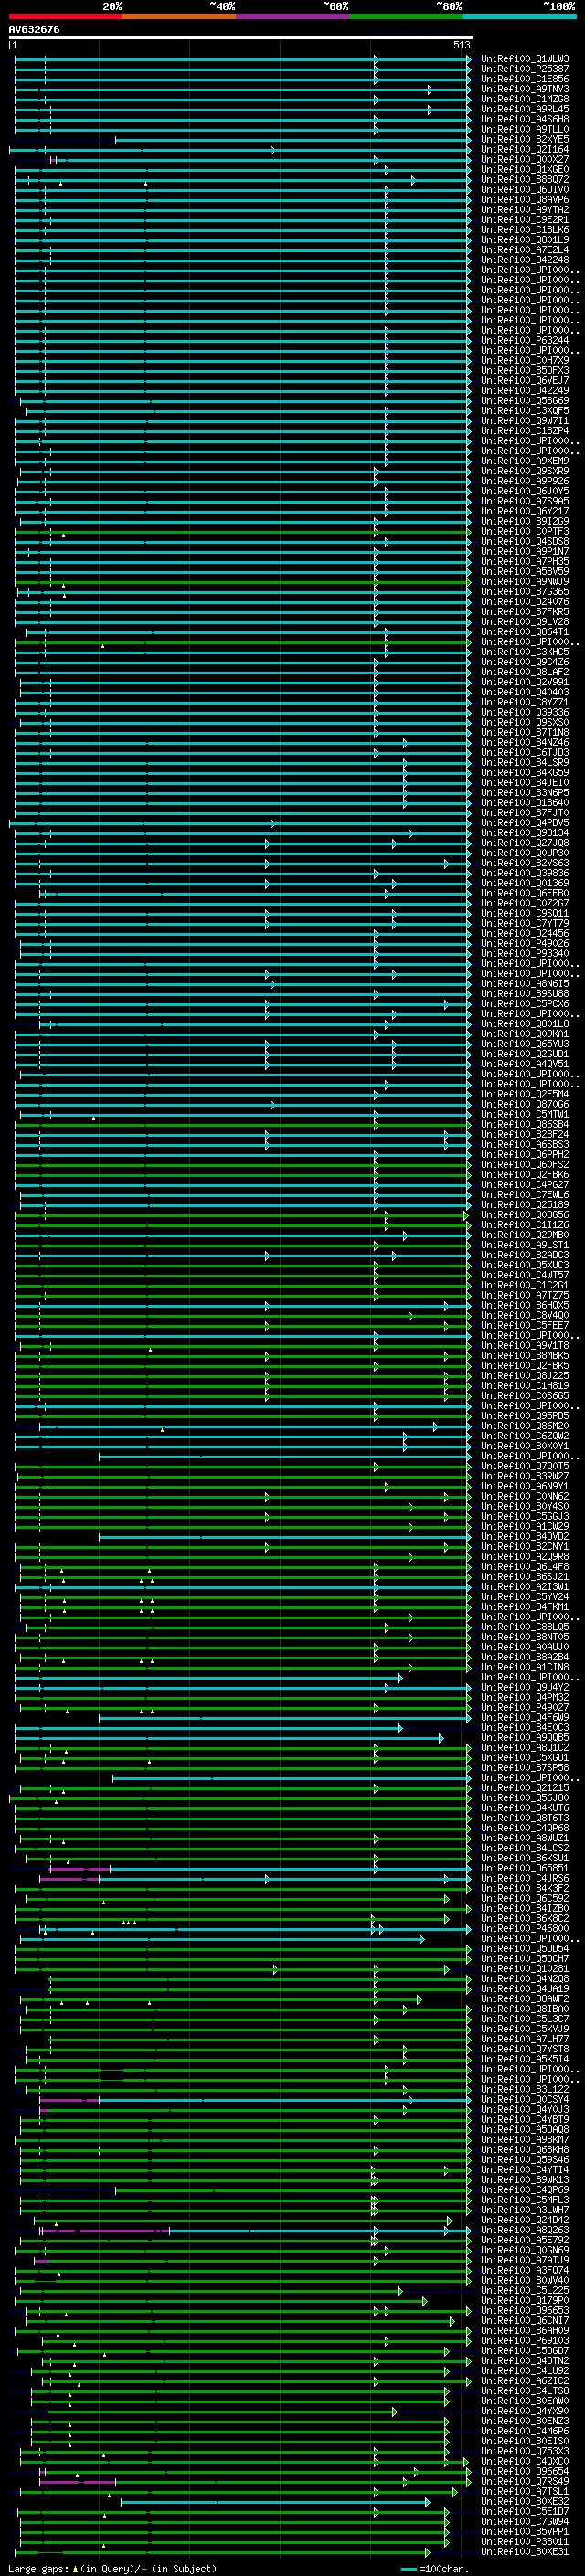Click label UniRef100_Q801L9
The height and width of the screenshot is (2576, 585).
point(525,240)
